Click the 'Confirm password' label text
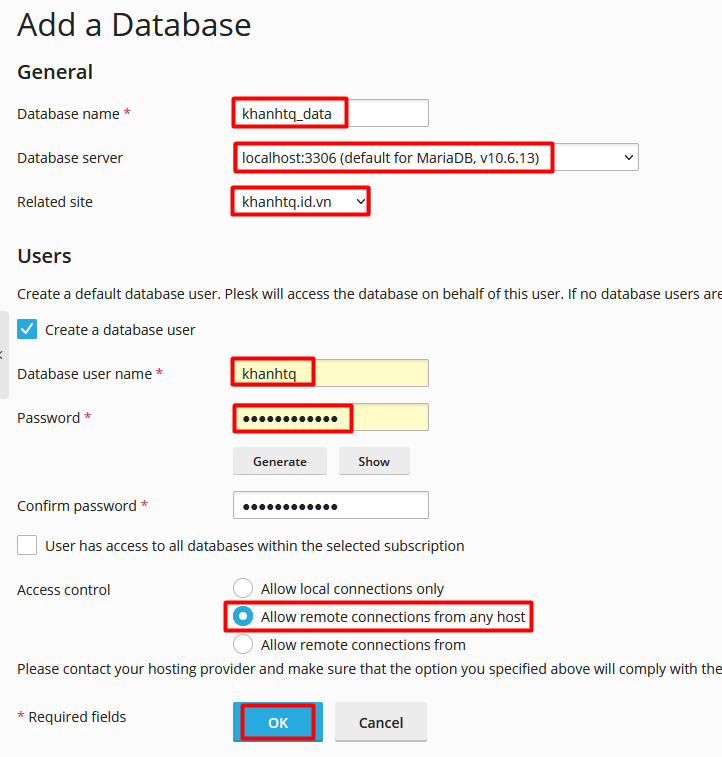This screenshot has height=757, width=722. click(76, 506)
